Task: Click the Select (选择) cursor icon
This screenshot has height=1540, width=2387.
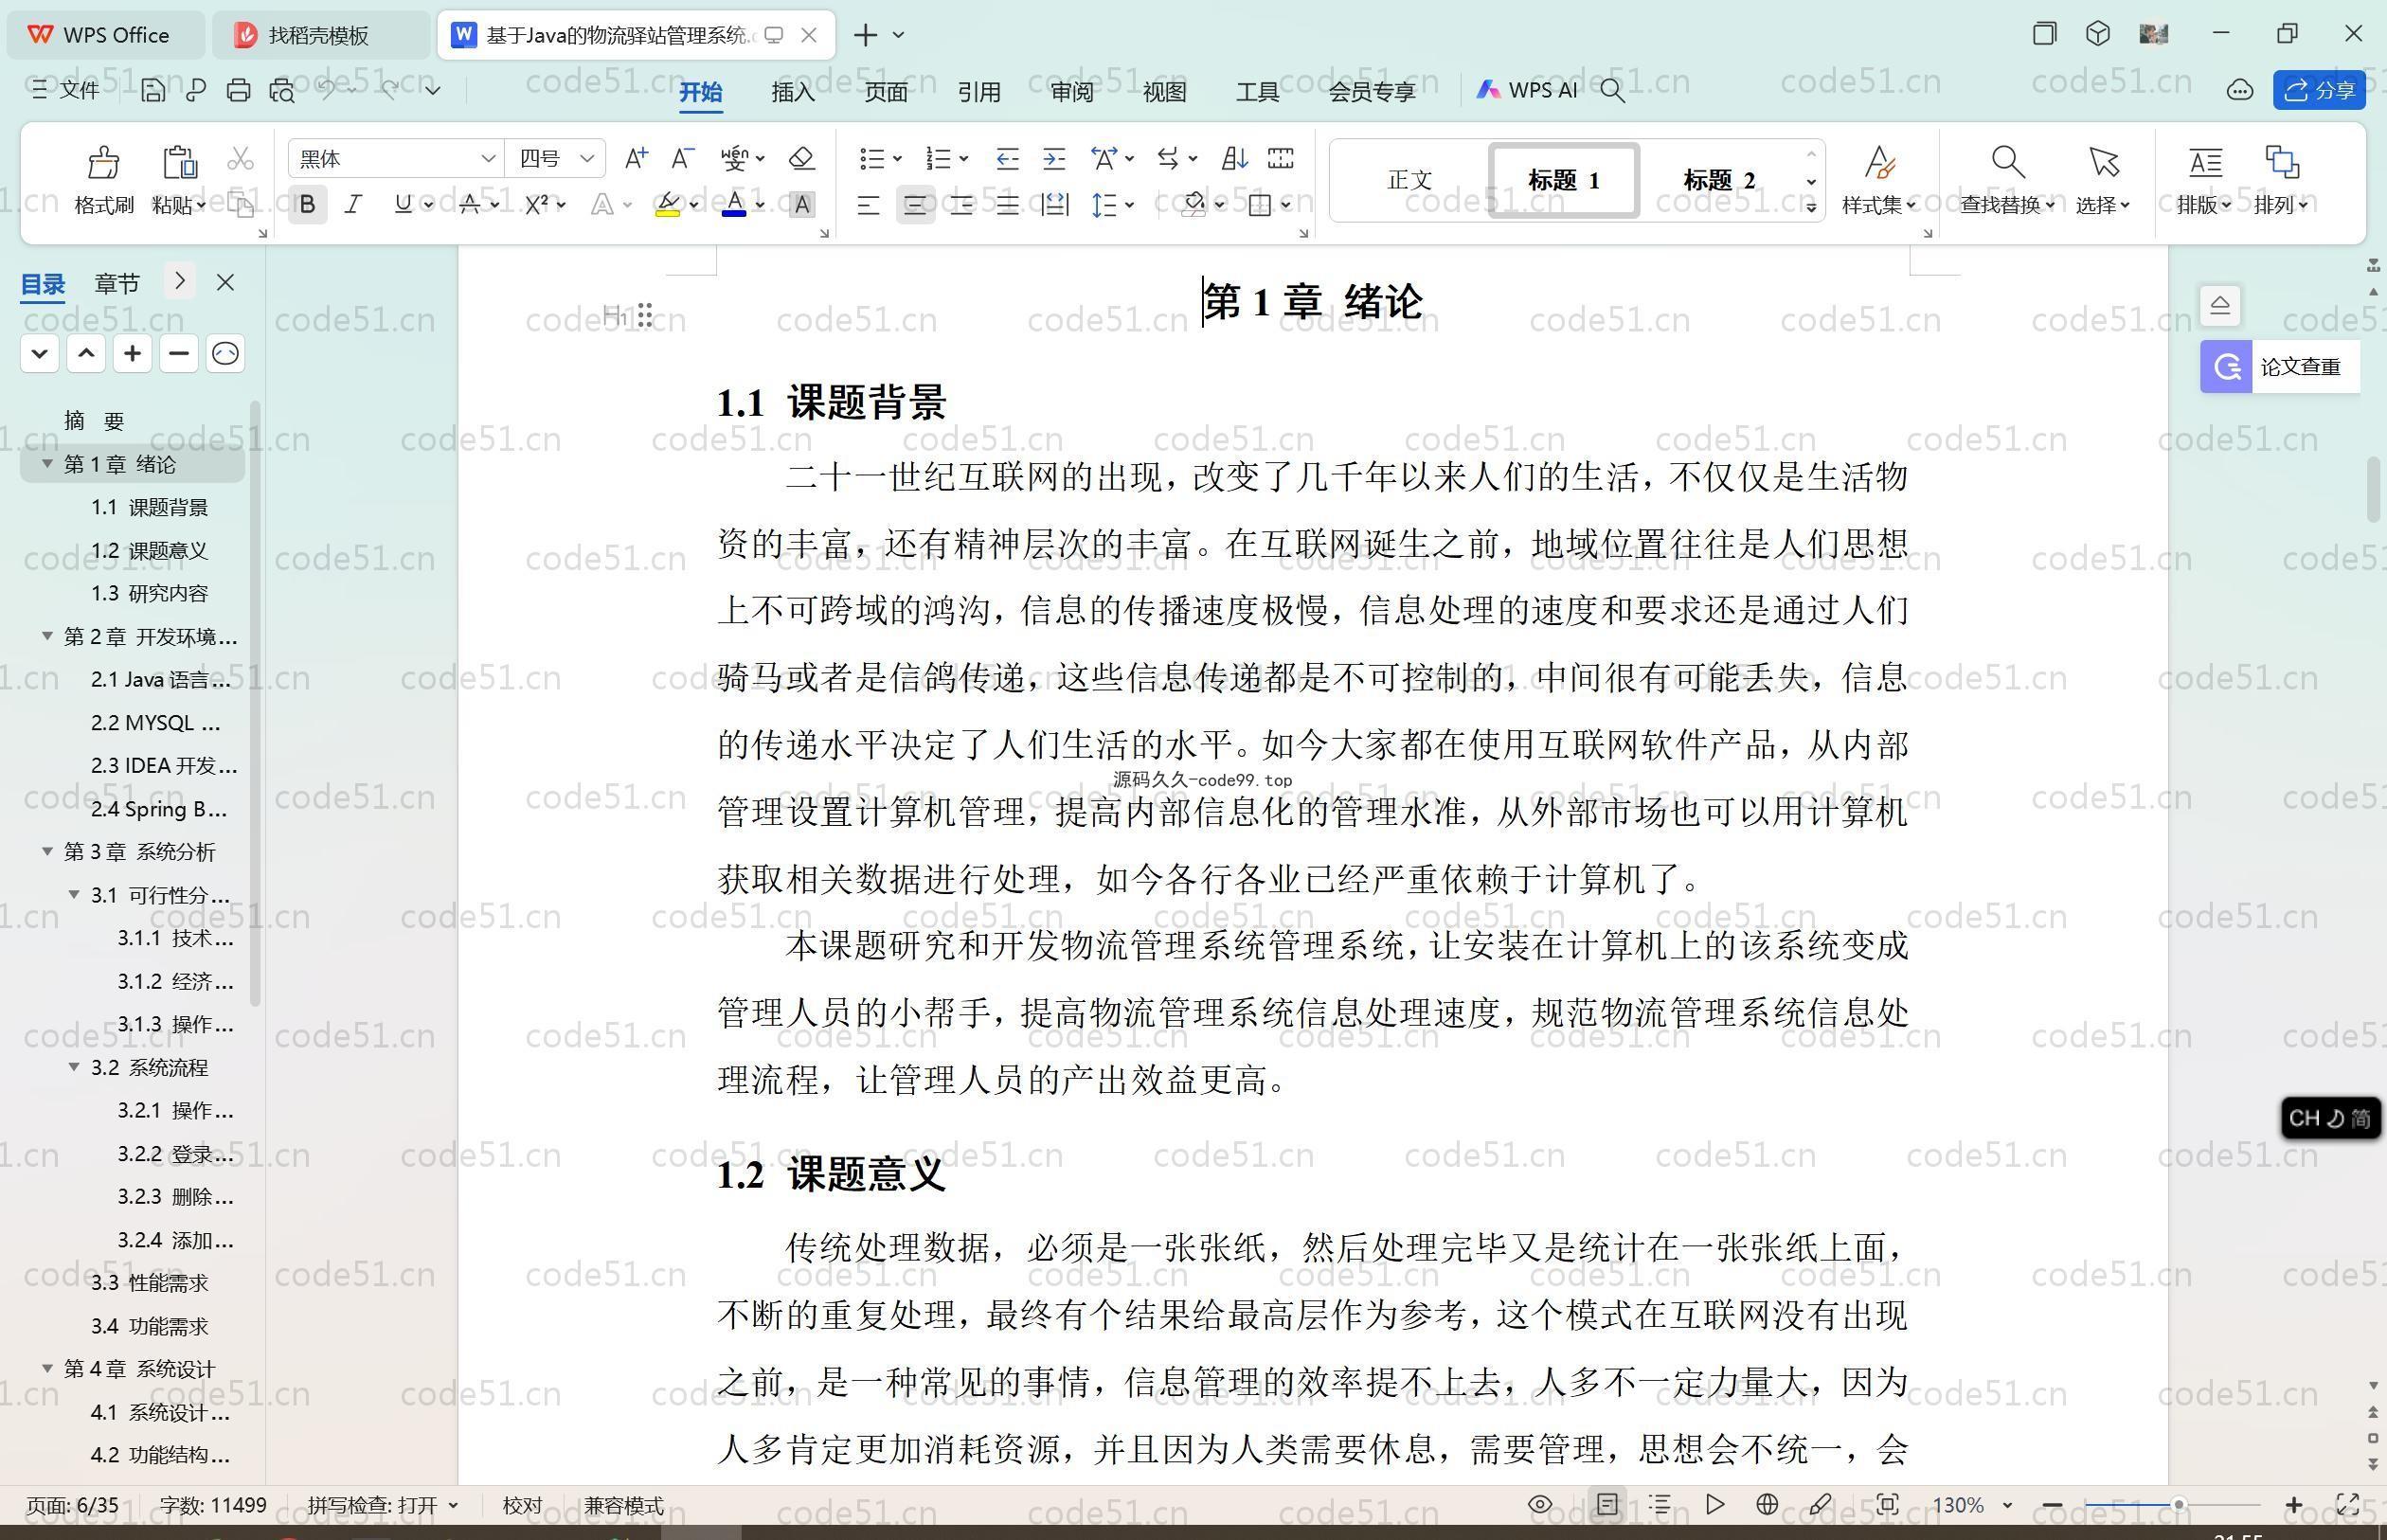Action: click(x=2103, y=161)
